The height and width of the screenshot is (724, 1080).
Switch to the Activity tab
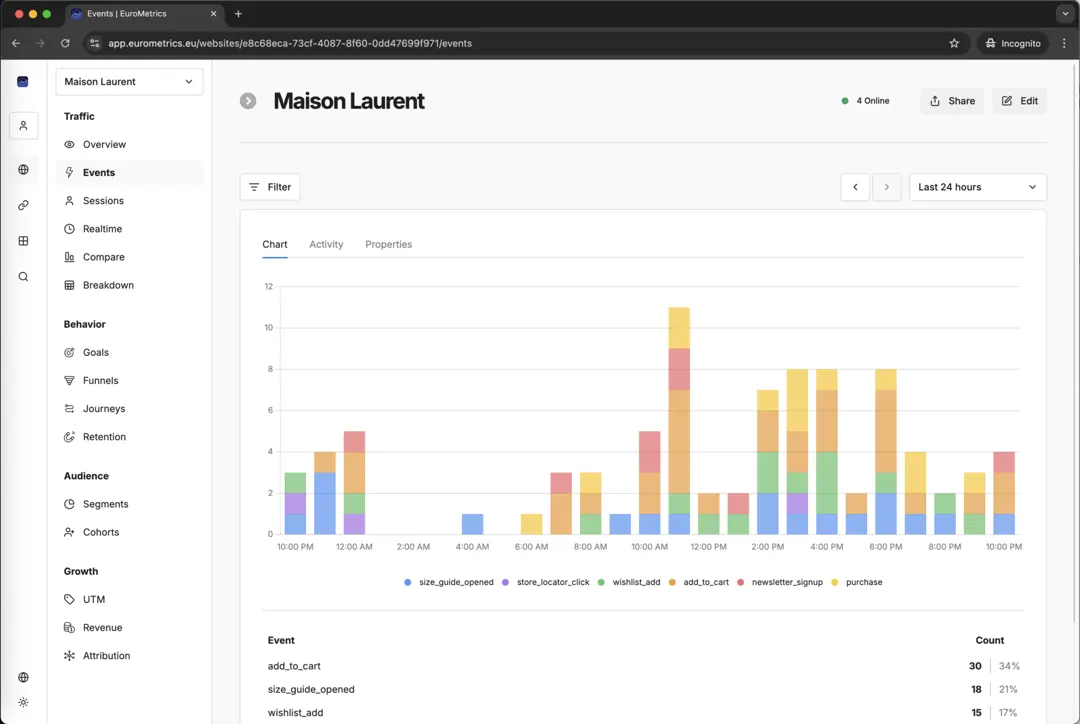click(326, 245)
